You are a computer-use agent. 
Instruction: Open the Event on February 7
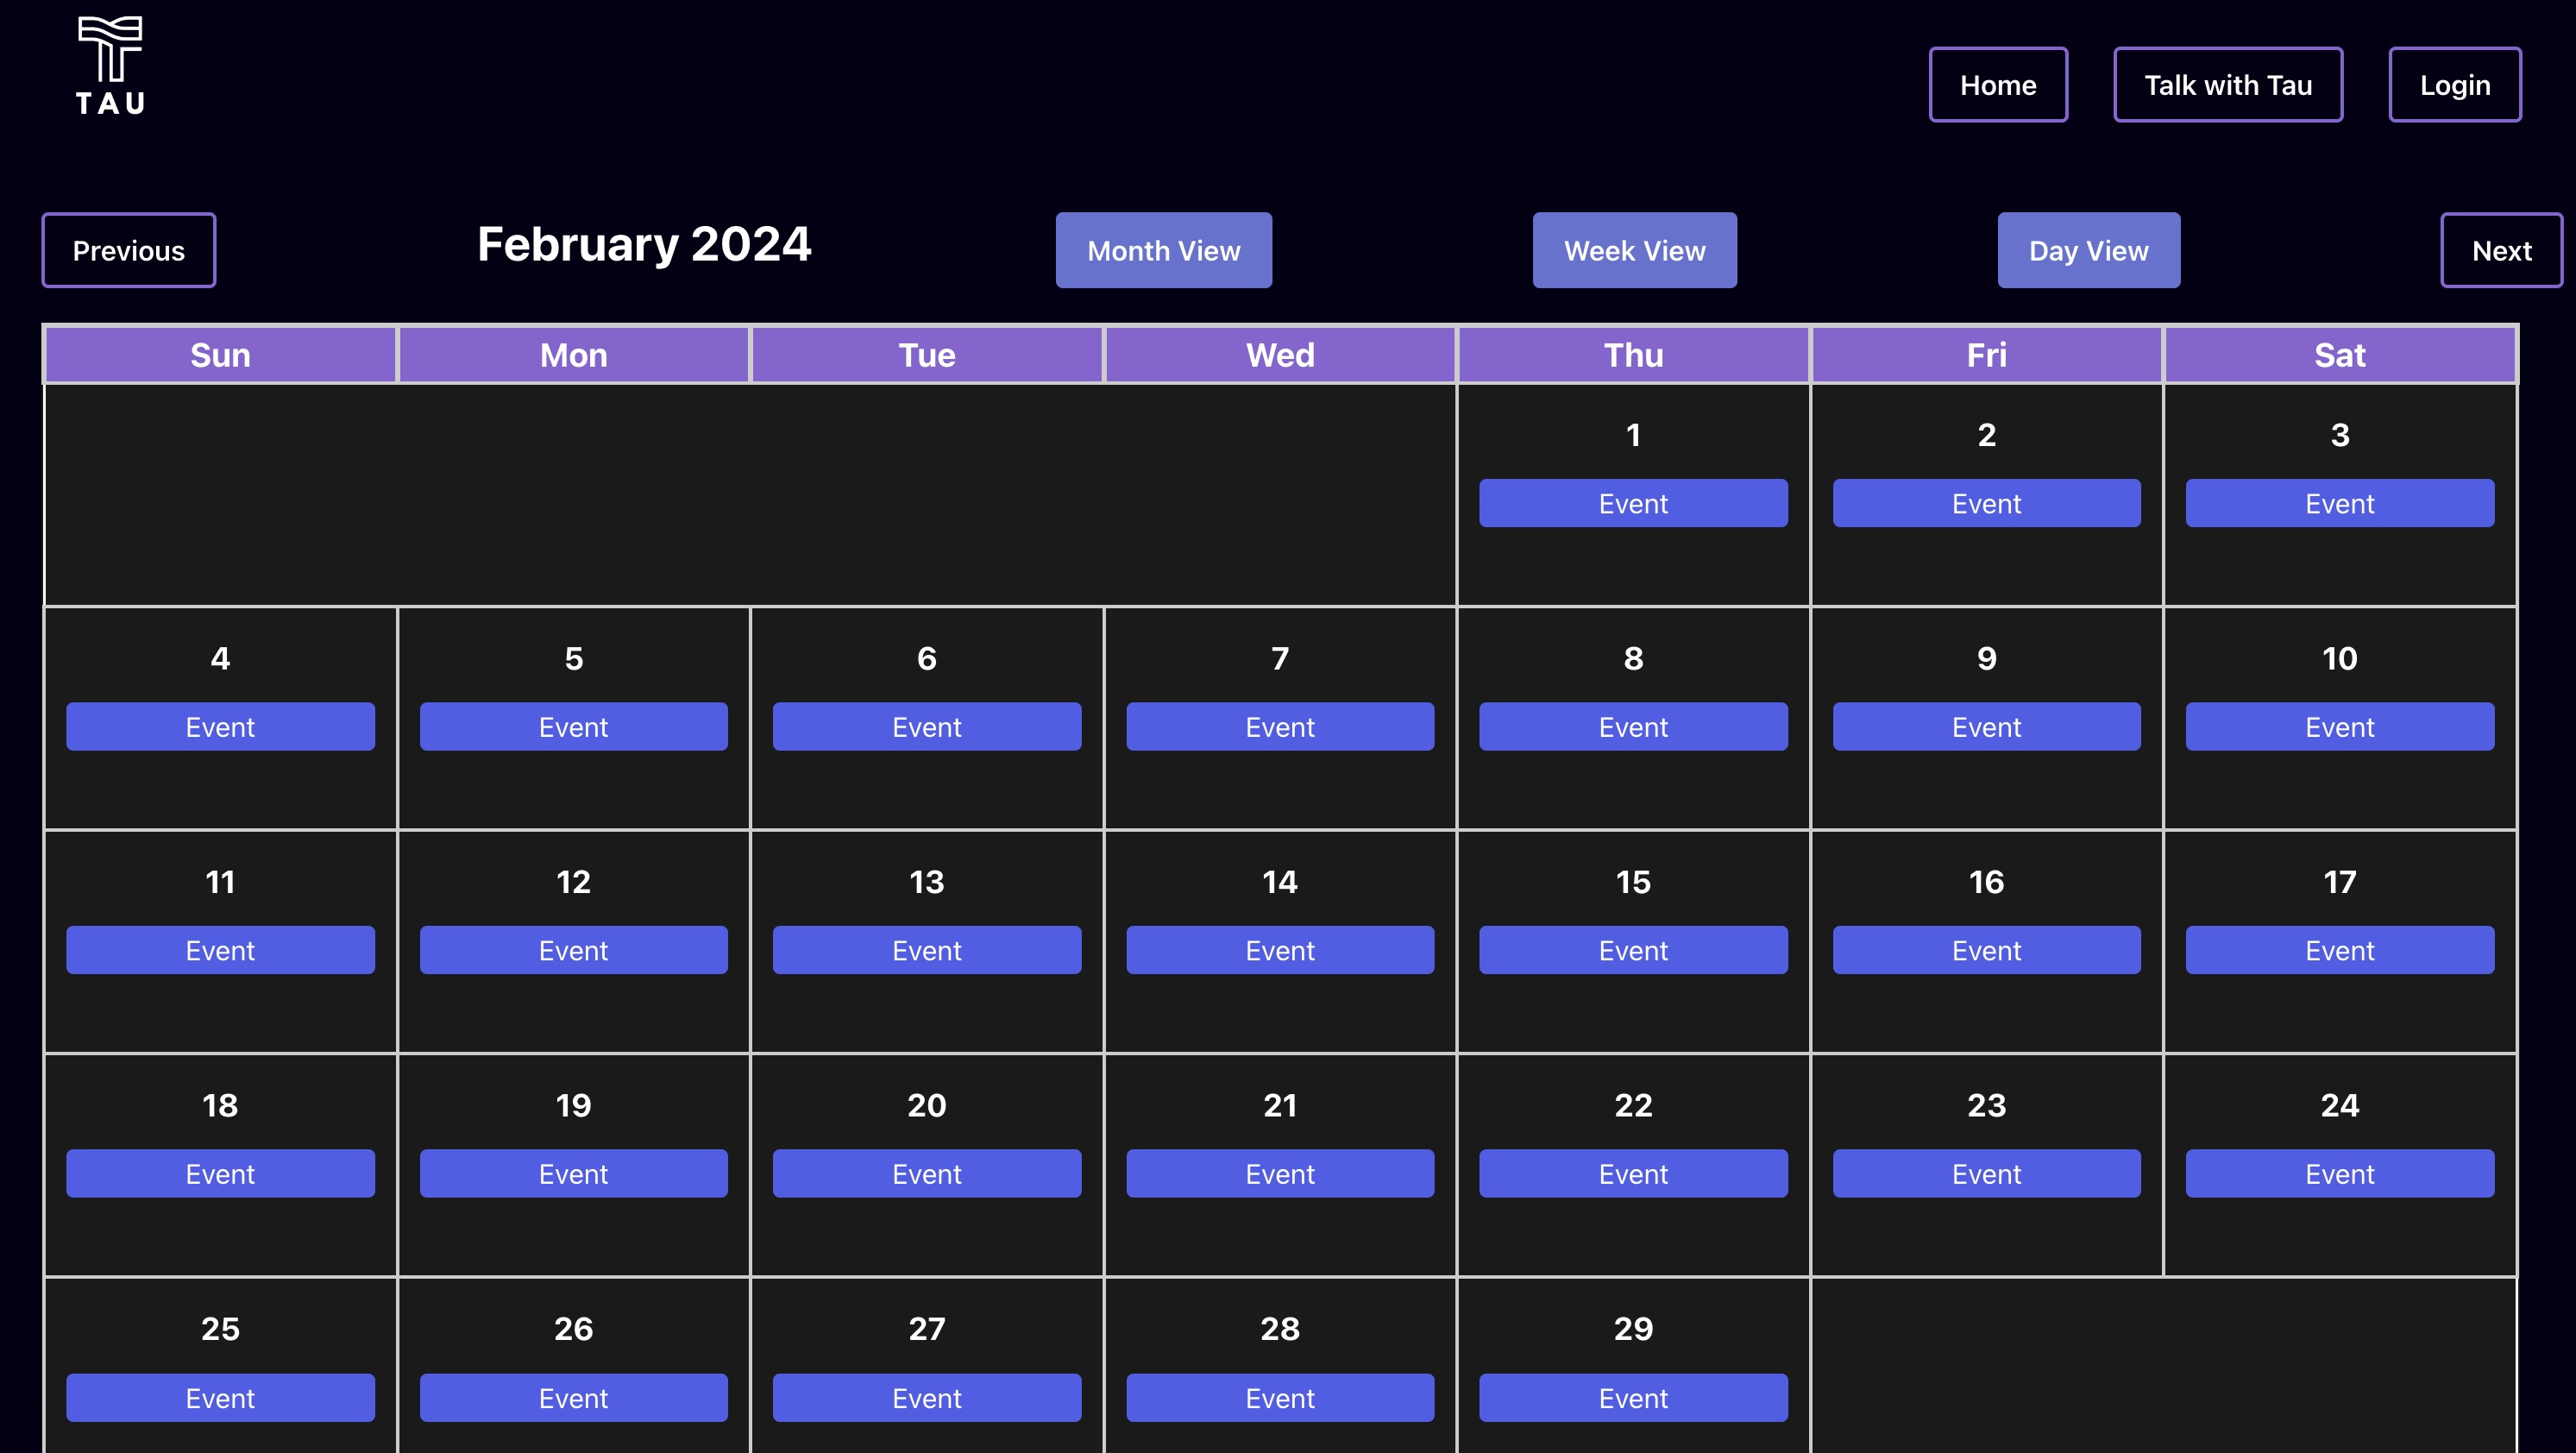(1279, 727)
